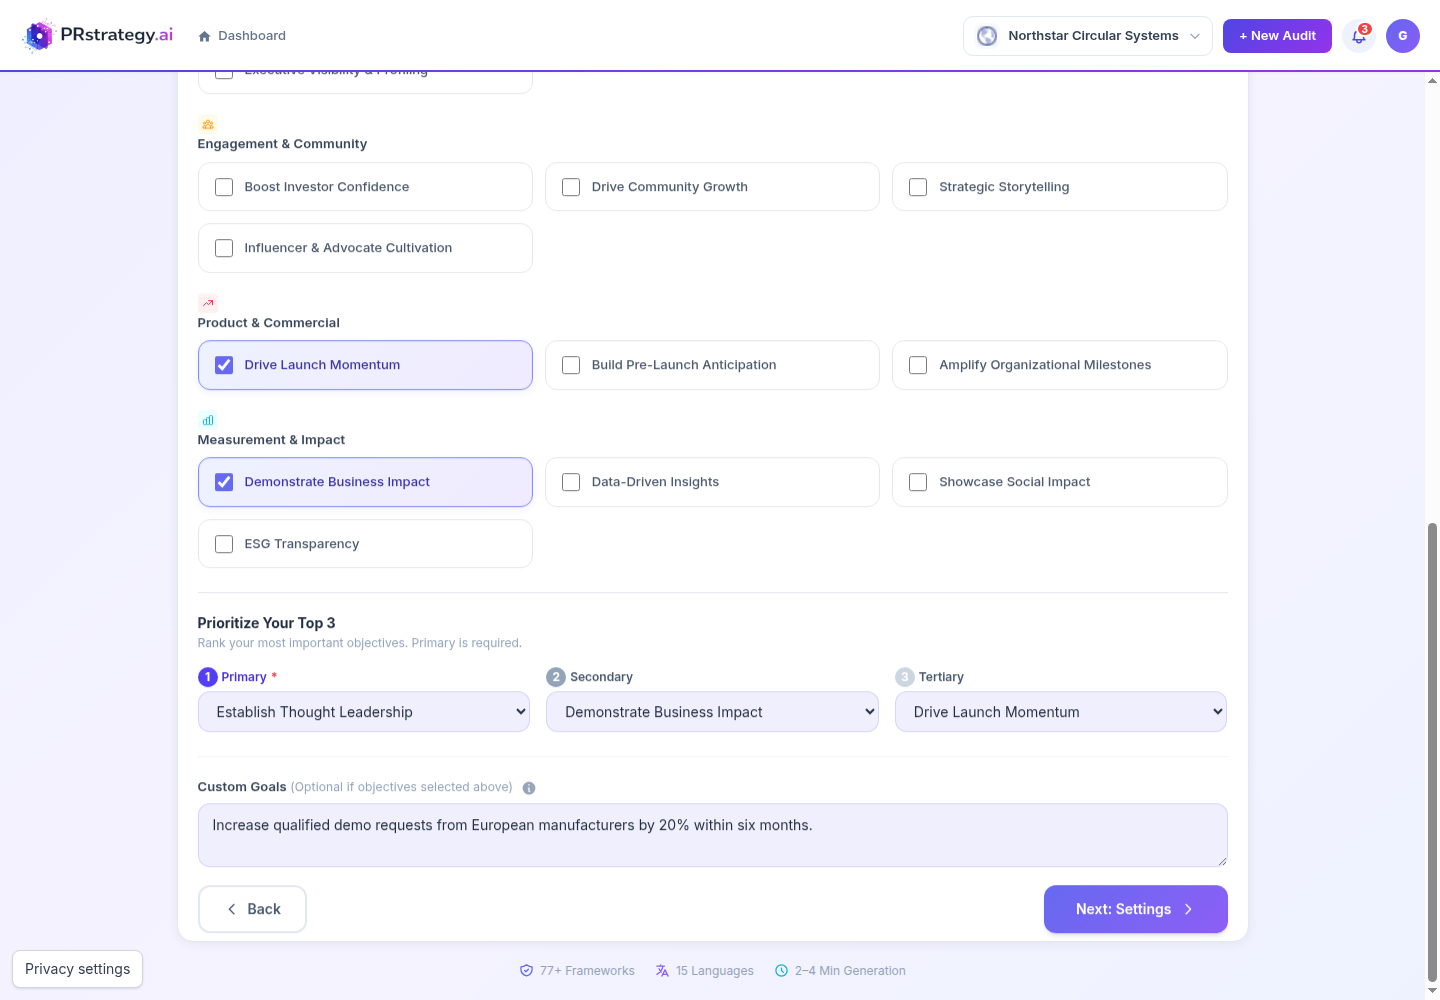The width and height of the screenshot is (1440, 1000).
Task: Click the Measurement & Impact chart icon
Action: click(208, 421)
